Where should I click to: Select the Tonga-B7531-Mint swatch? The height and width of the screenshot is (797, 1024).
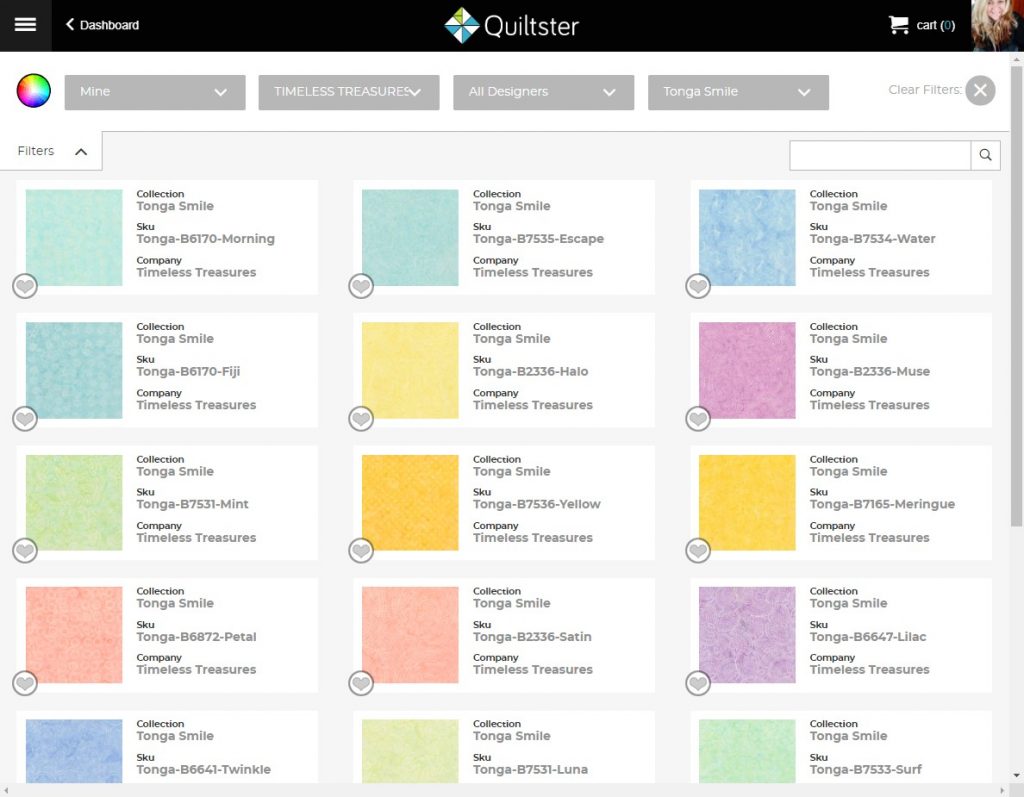point(74,503)
